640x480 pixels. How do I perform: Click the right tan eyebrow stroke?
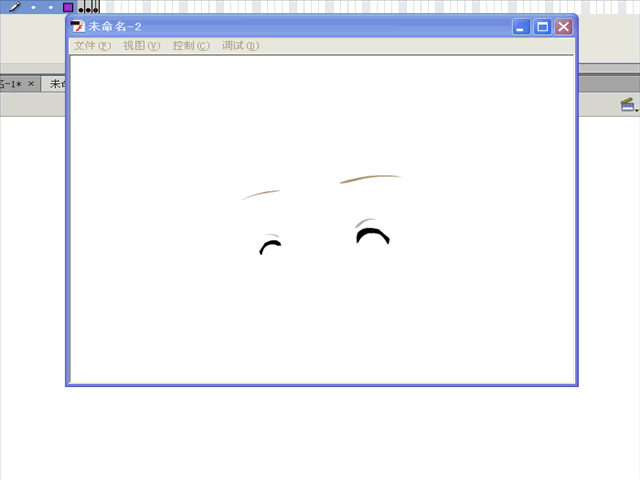coord(370,179)
